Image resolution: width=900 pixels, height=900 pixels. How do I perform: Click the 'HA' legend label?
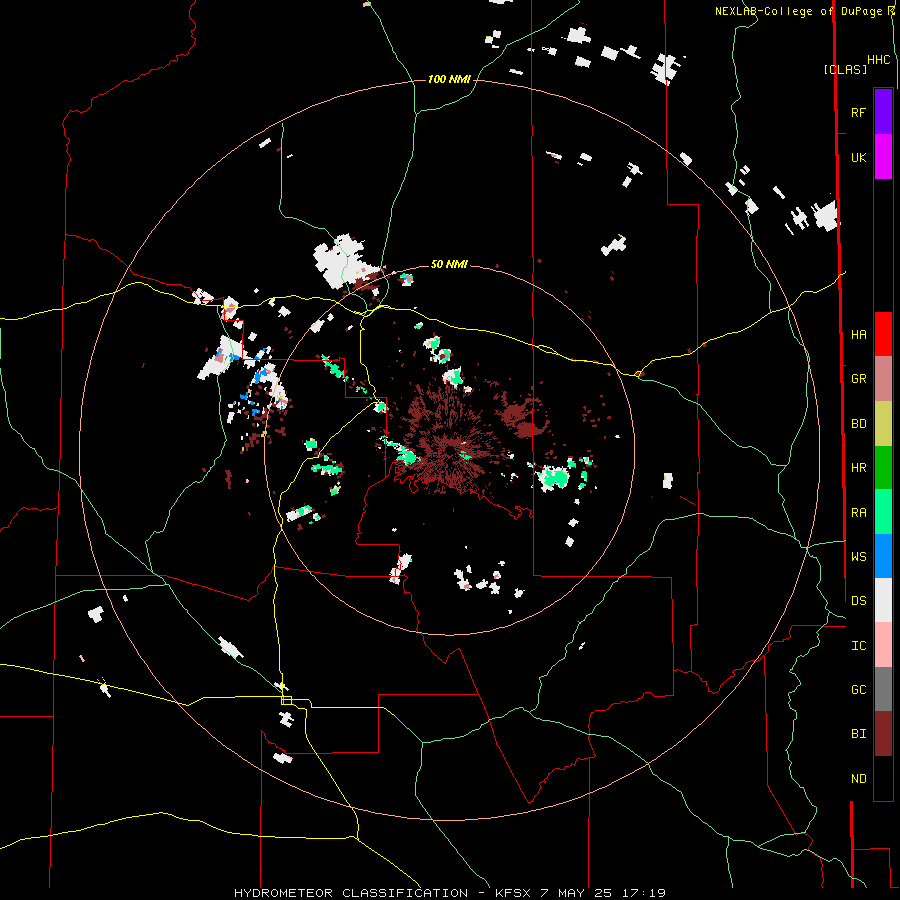click(858, 335)
